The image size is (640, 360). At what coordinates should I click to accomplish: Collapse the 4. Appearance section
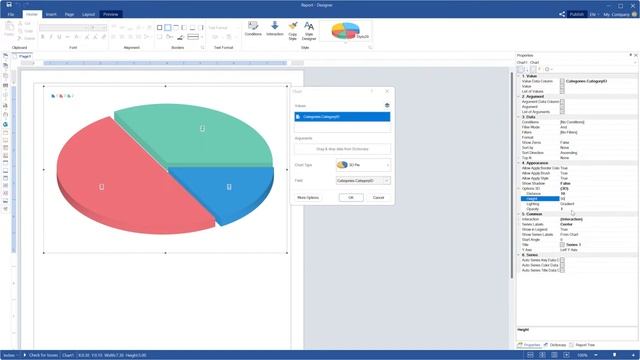(519, 163)
